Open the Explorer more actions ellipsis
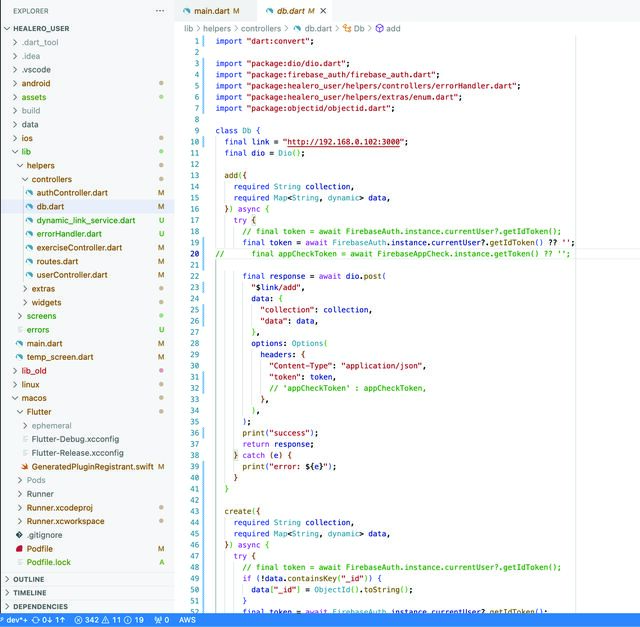This screenshot has height=627, width=640. [x=160, y=11]
